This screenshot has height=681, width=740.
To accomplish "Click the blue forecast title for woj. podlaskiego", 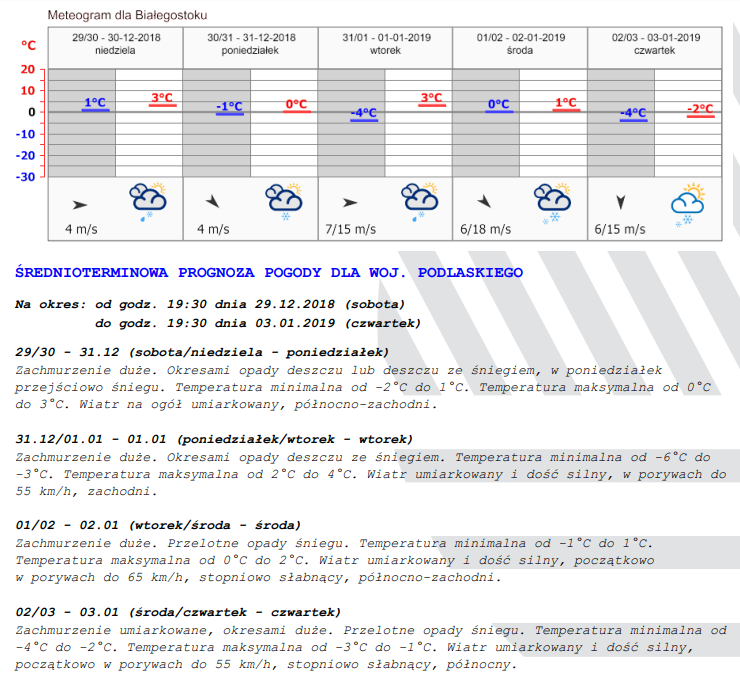I will (269, 272).
